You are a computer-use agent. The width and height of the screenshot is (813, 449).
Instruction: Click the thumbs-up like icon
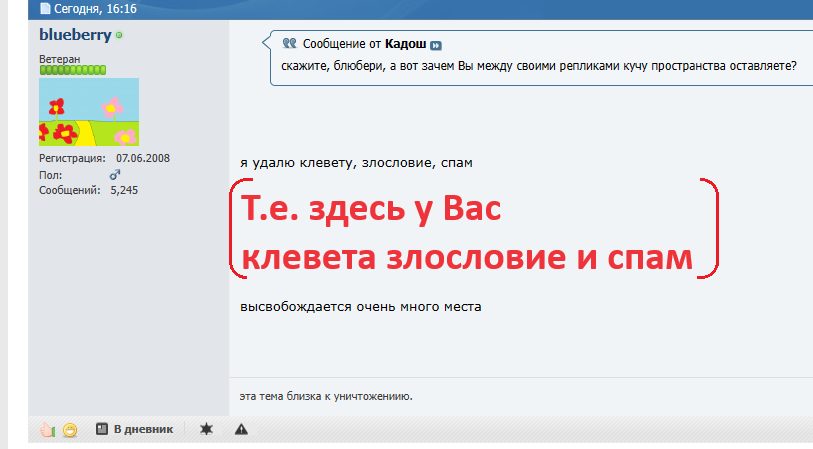pos(46,430)
